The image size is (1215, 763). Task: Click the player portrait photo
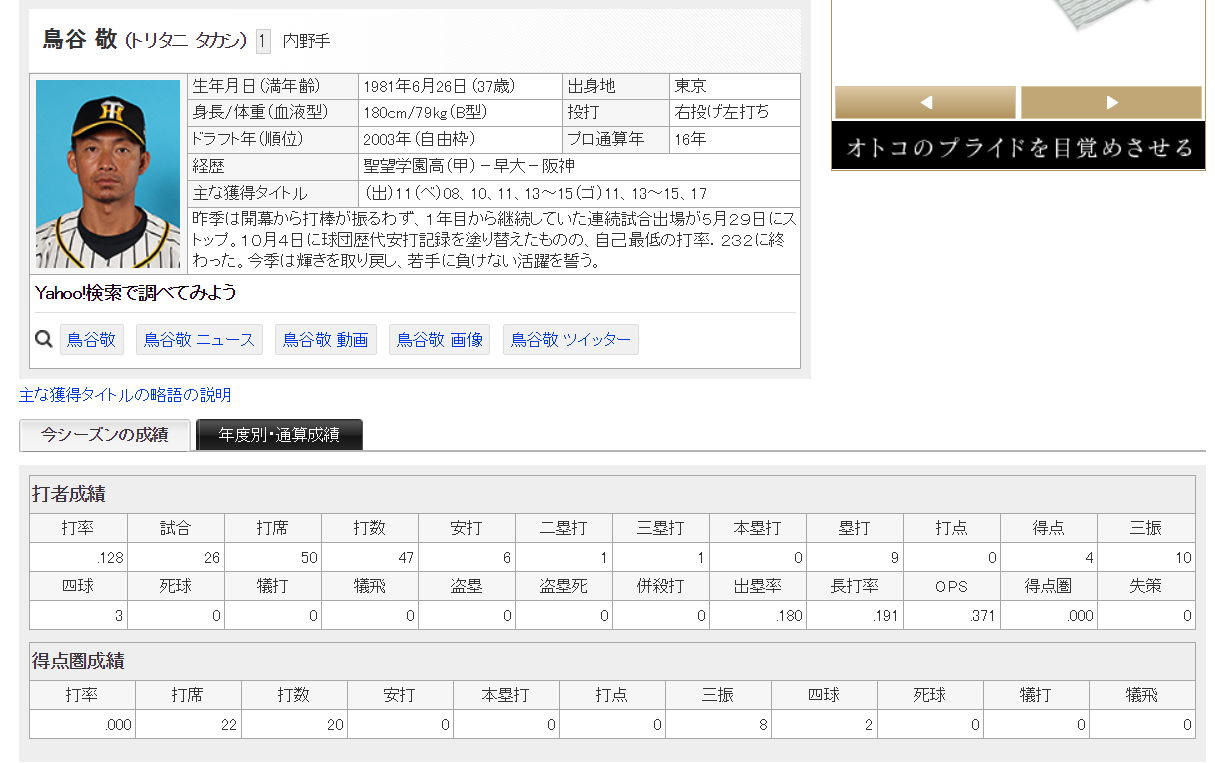(x=108, y=174)
